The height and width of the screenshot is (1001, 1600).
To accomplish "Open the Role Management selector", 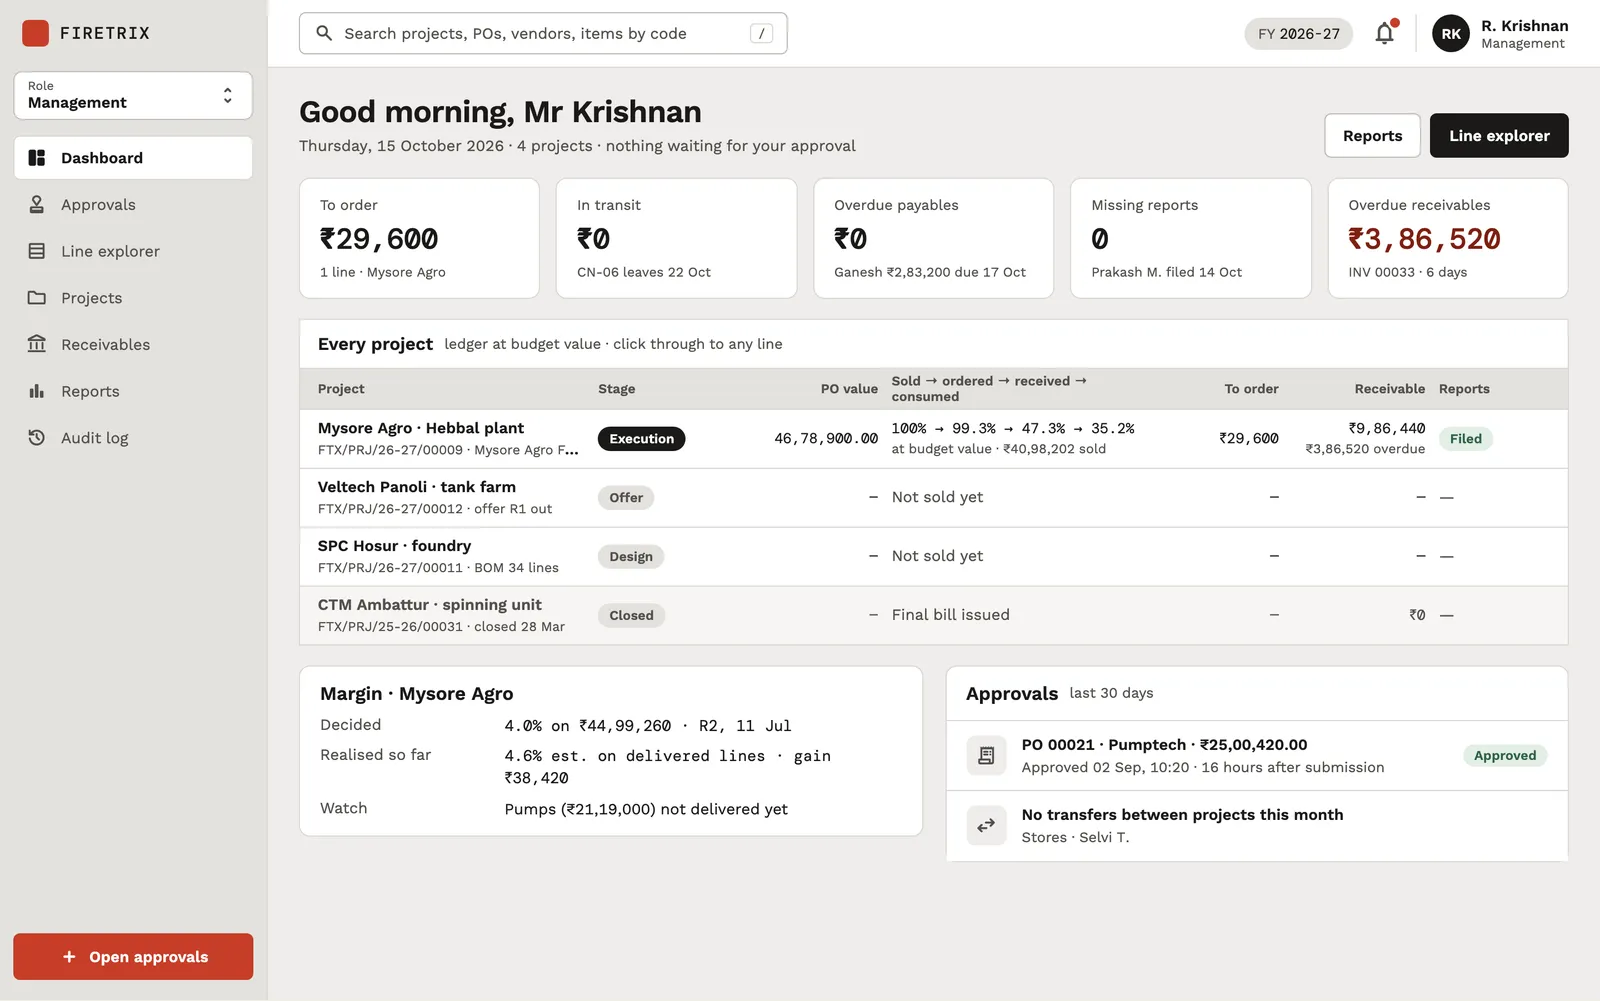I will click(x=133, y=95).
